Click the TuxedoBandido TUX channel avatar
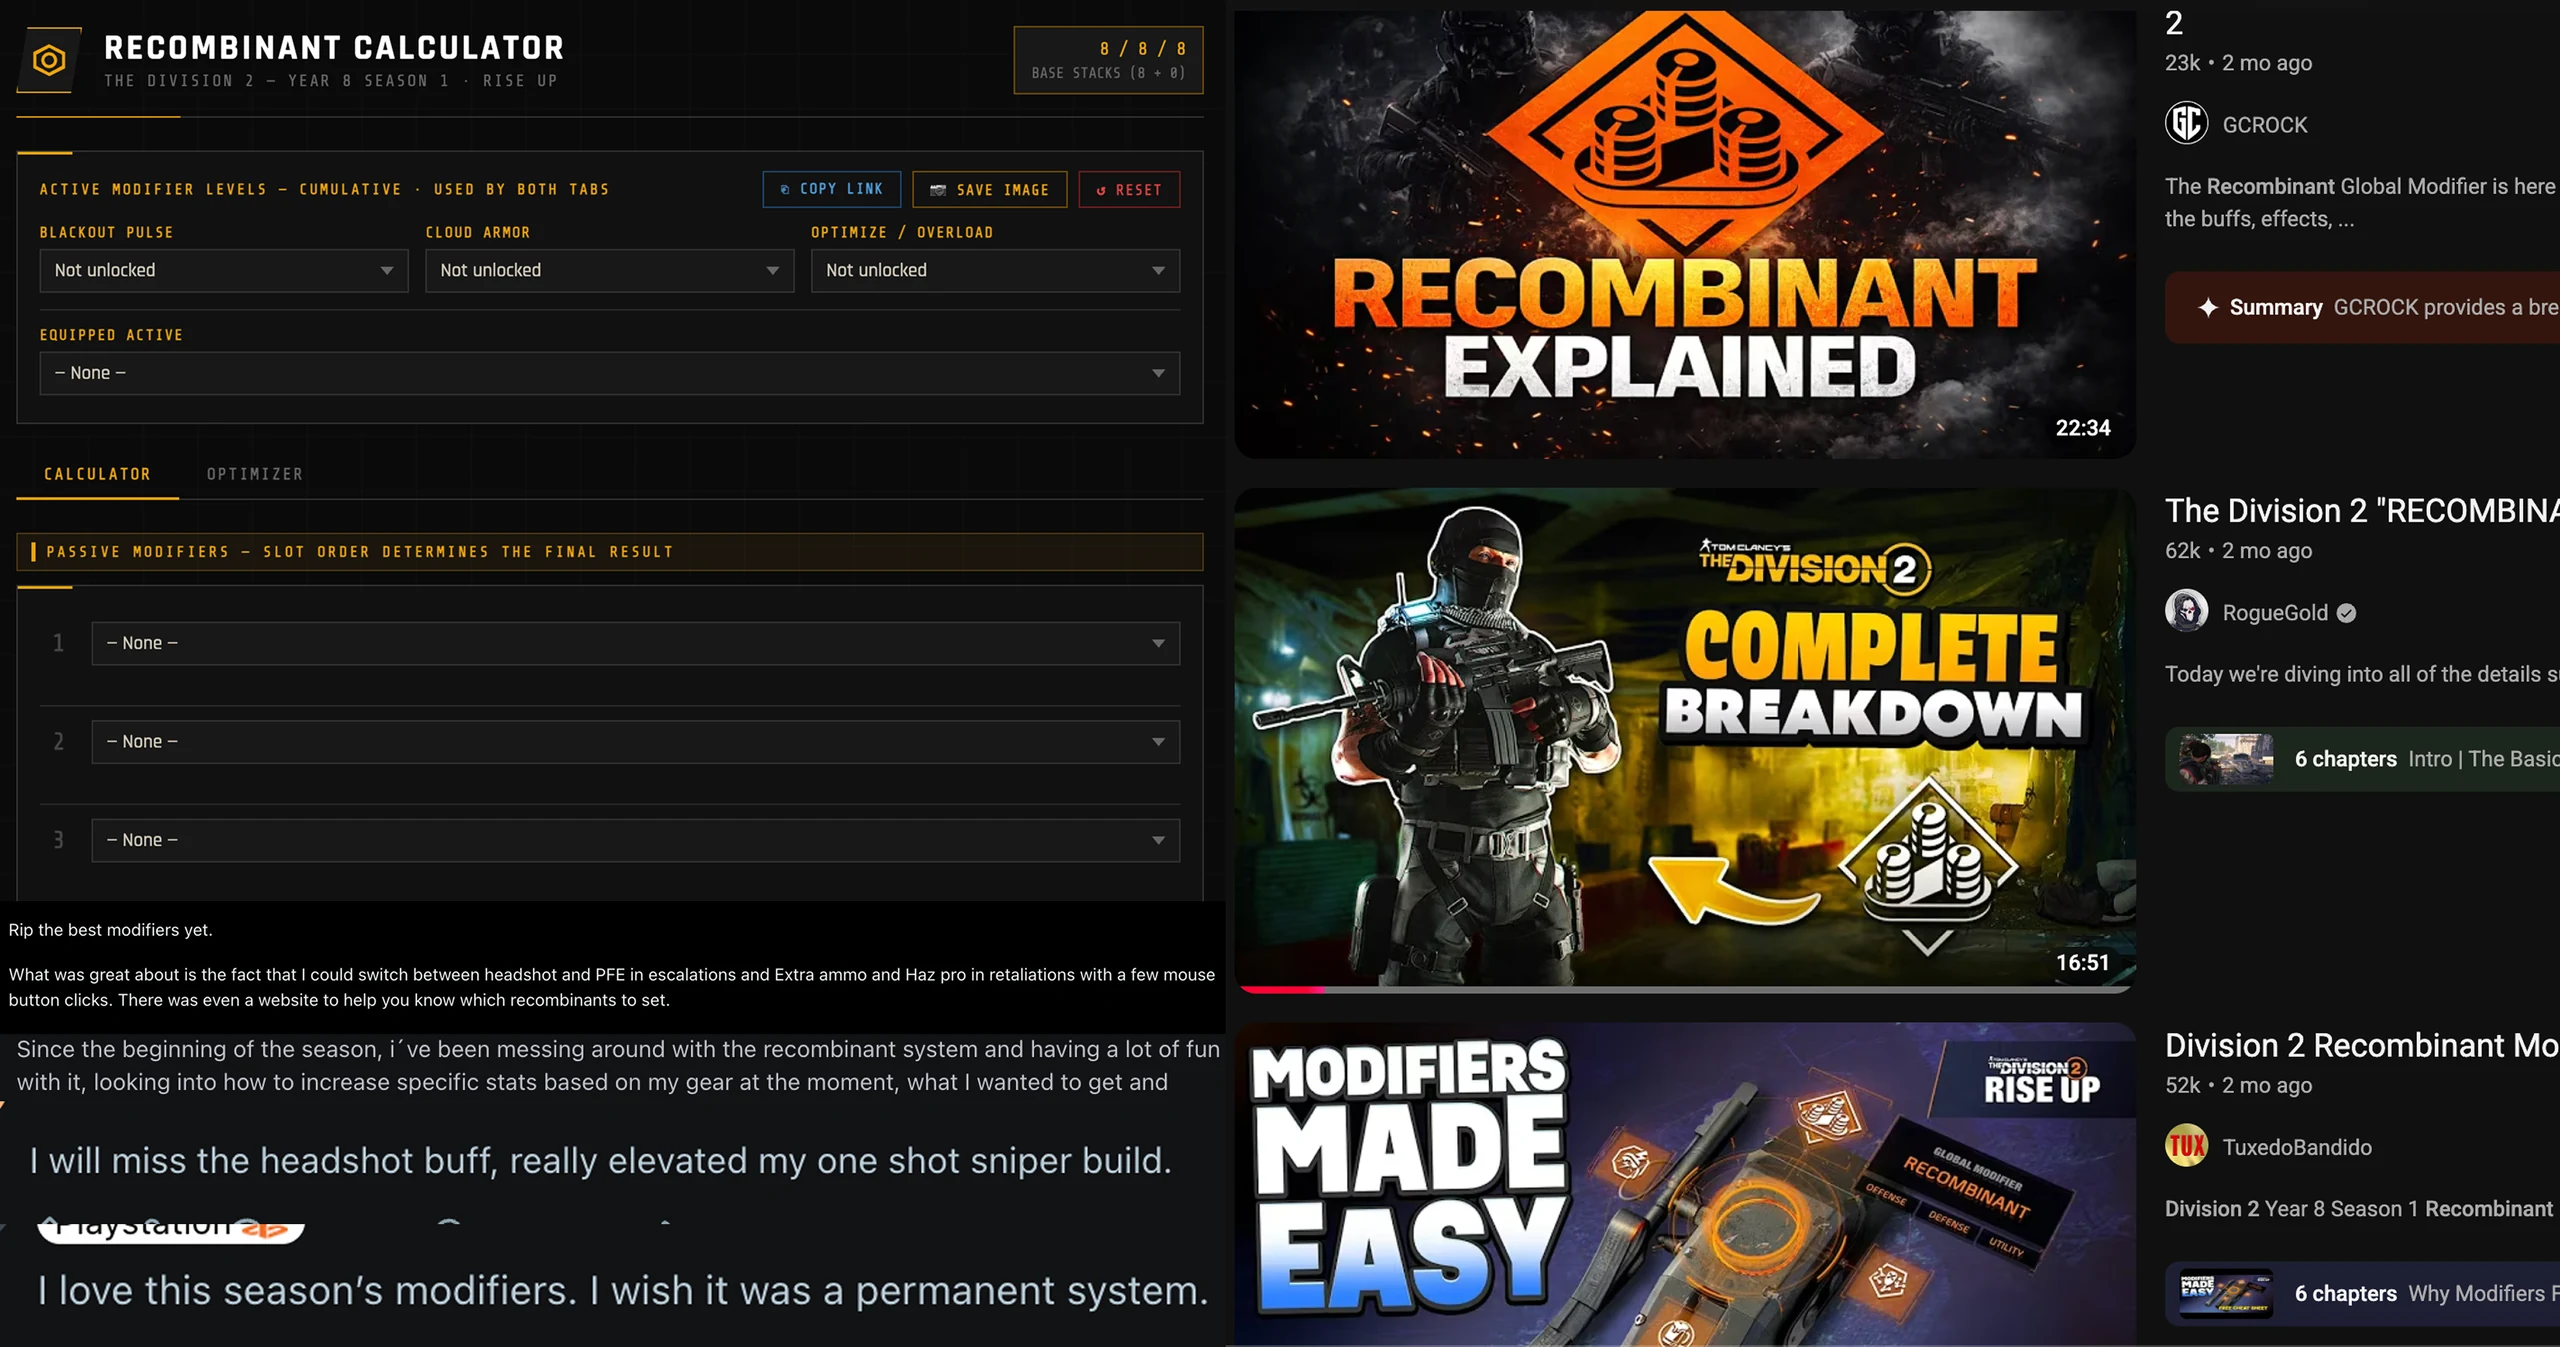The image size is (2560, 1347). pos(2186,1146)
